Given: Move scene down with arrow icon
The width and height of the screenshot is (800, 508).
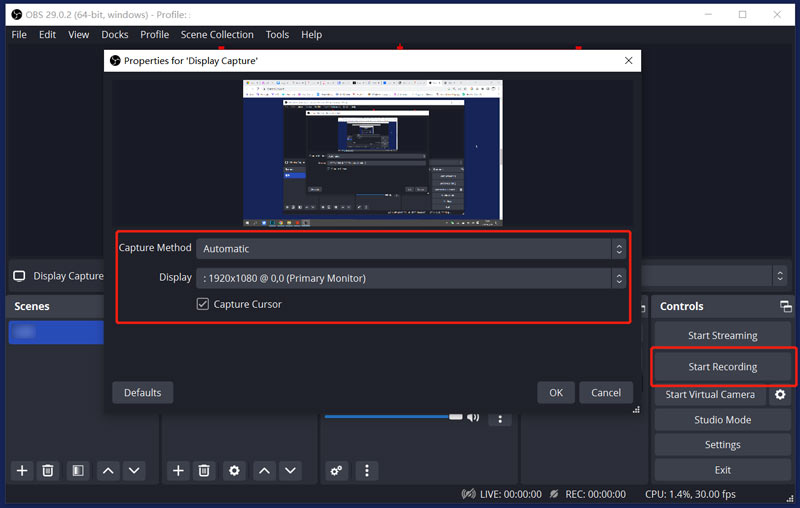Looking at the screenshot, I should coord(134,470).
